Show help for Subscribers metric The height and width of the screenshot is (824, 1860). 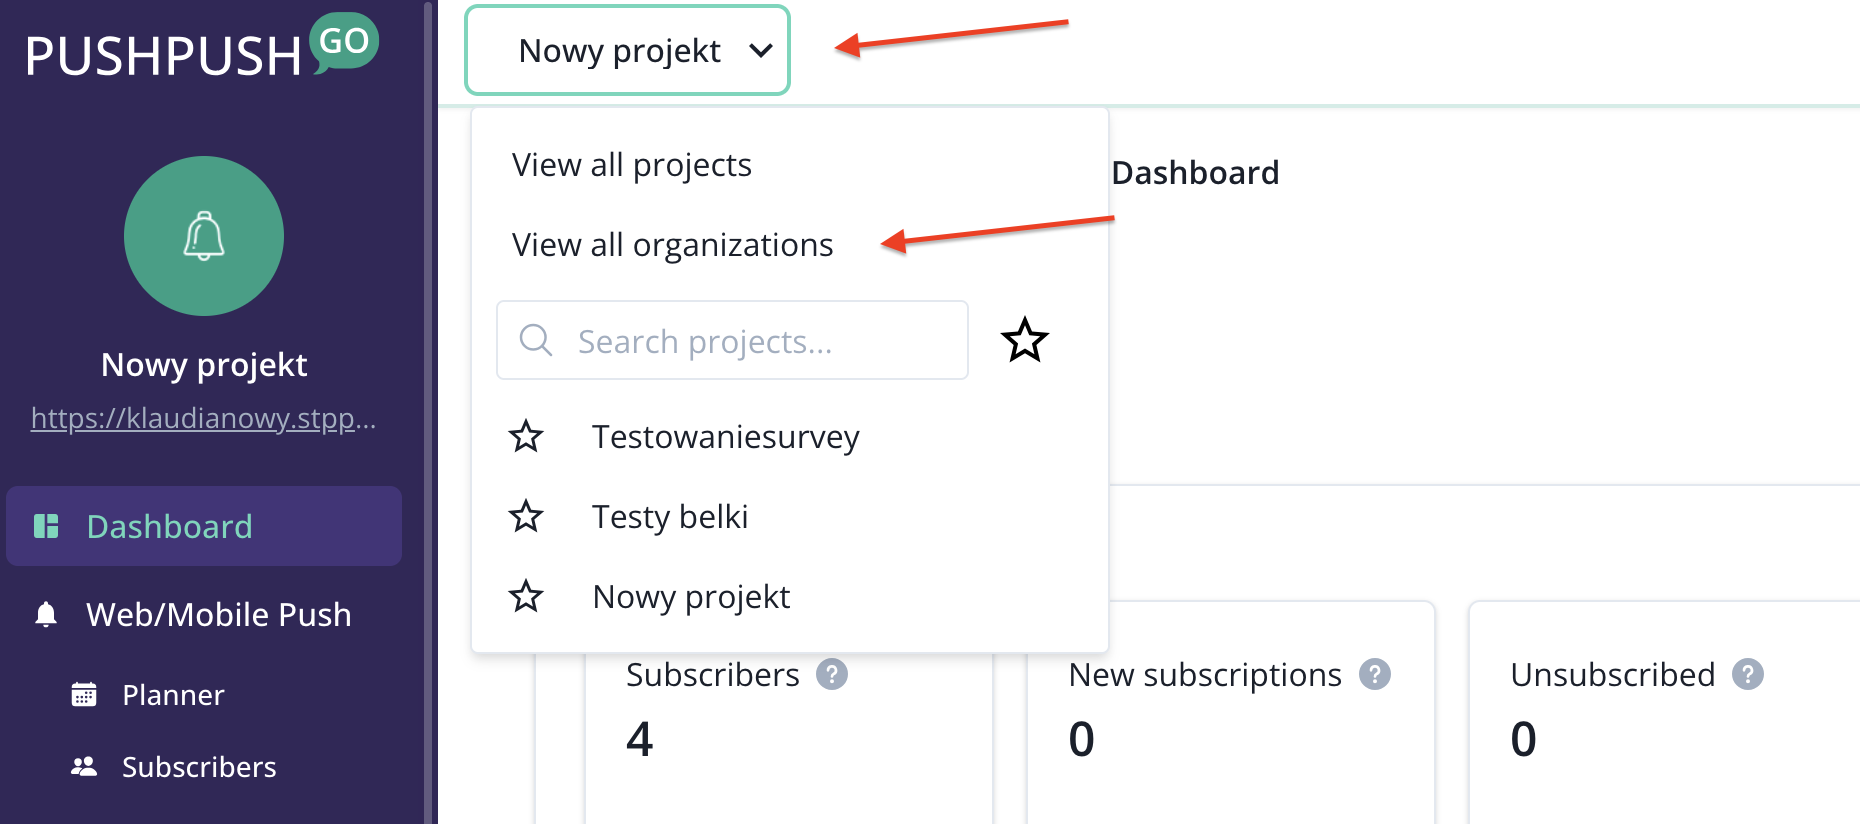tap(832, 675)
